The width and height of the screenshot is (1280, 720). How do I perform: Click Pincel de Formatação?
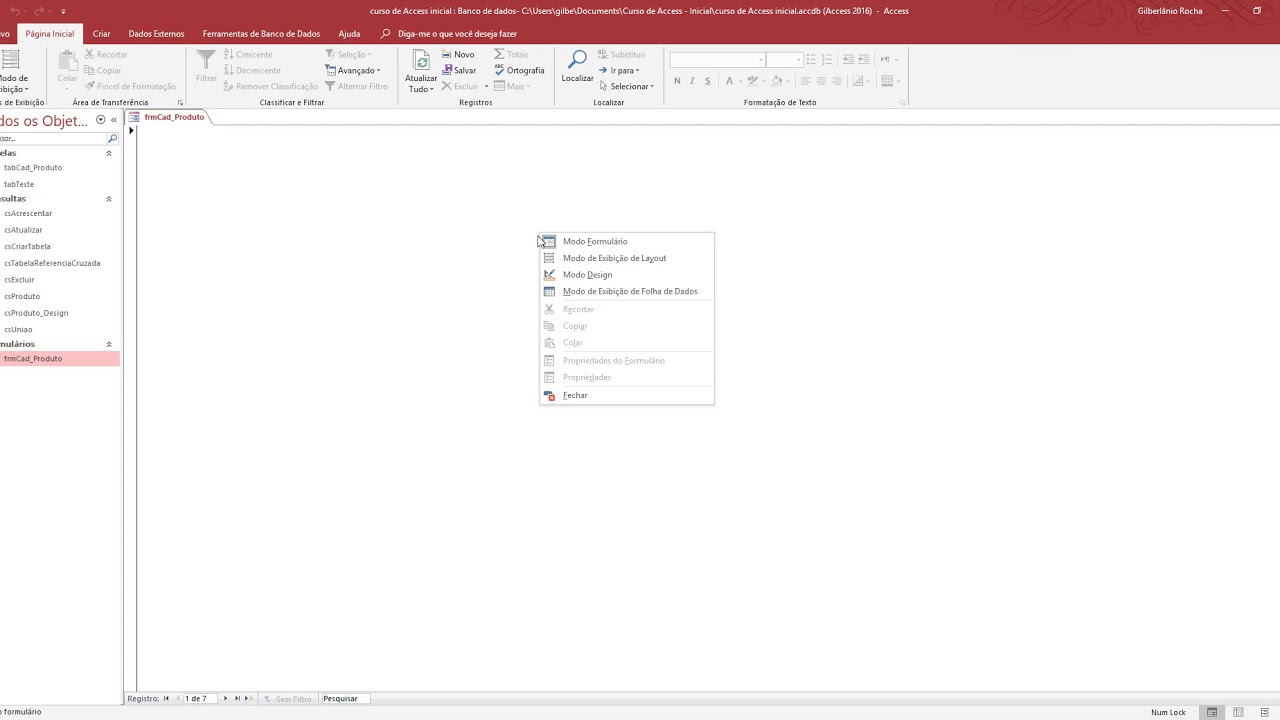[130, 87]
